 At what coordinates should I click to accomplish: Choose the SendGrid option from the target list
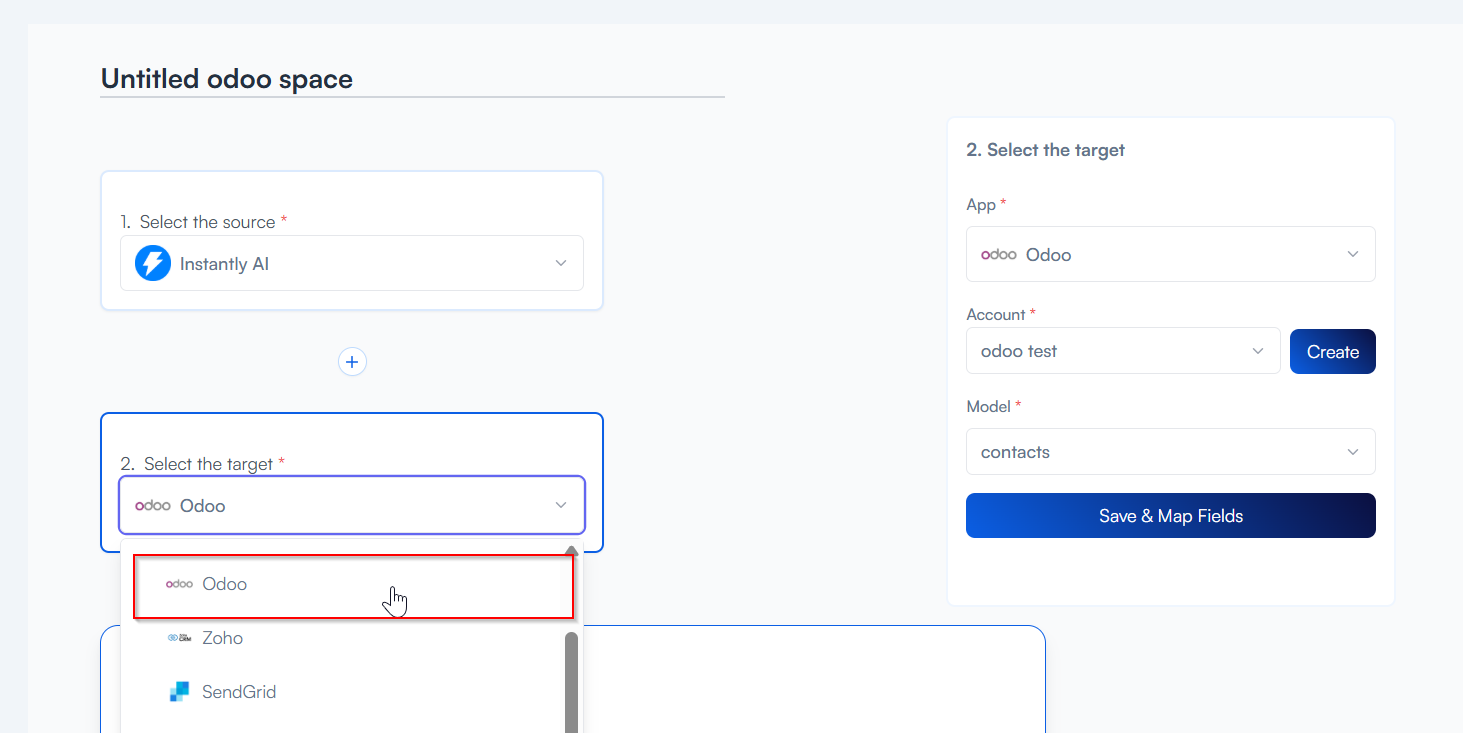point(239,692)
